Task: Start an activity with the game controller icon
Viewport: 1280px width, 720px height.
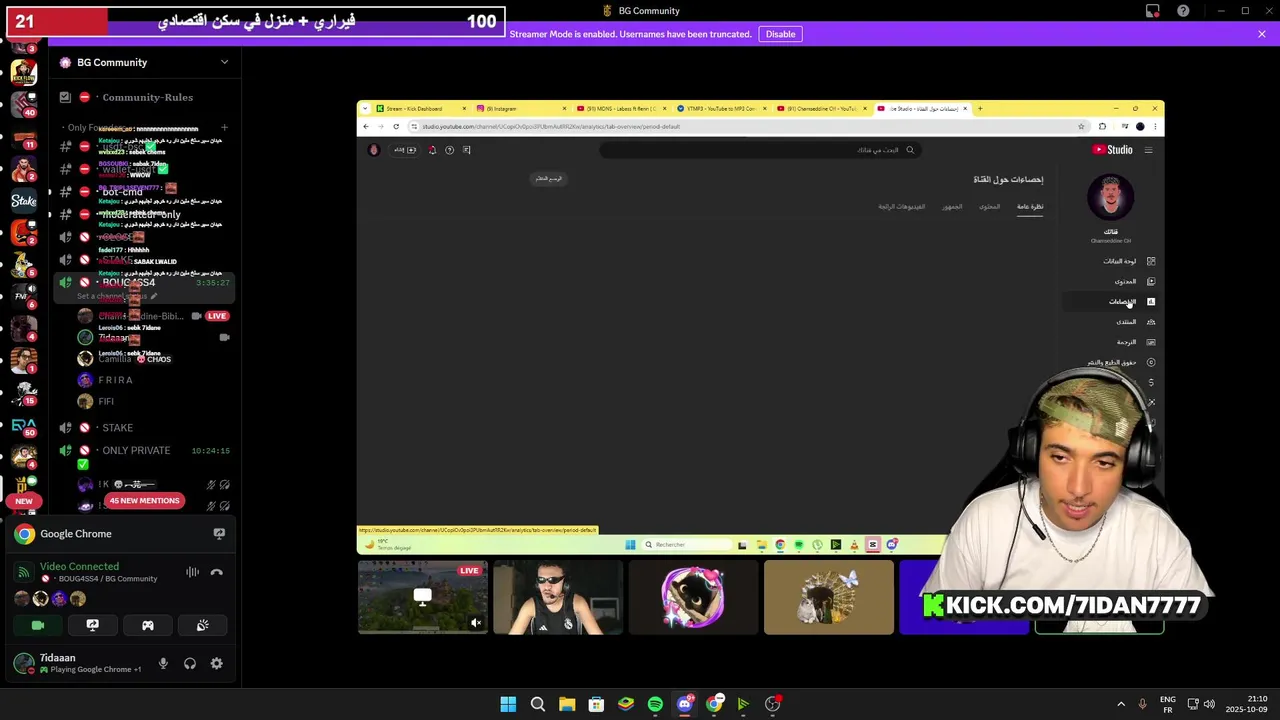Action: pos(147,625)
